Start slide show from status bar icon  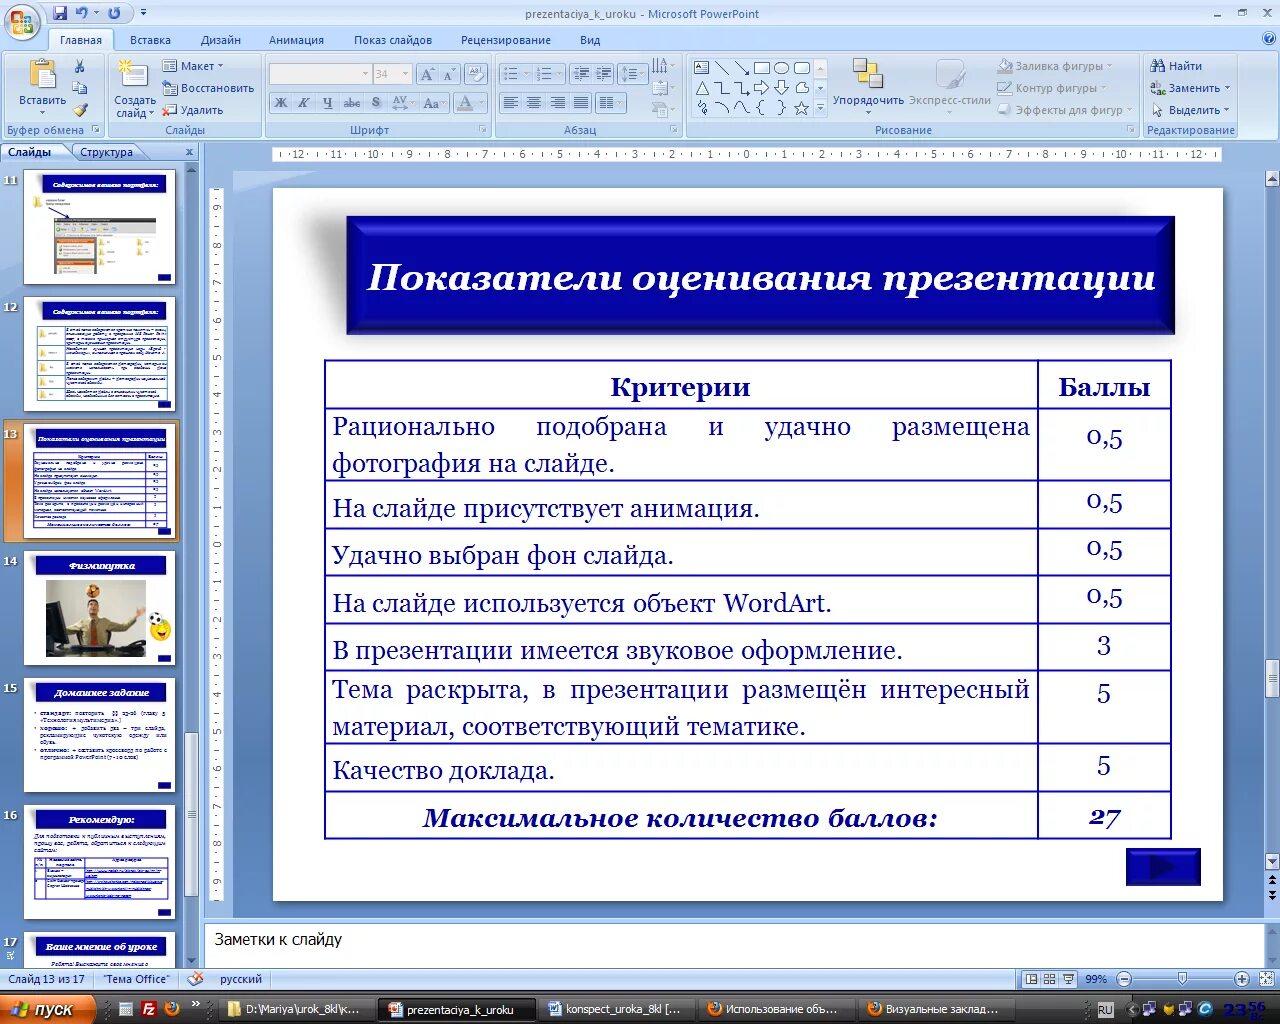pos(1068,979)
